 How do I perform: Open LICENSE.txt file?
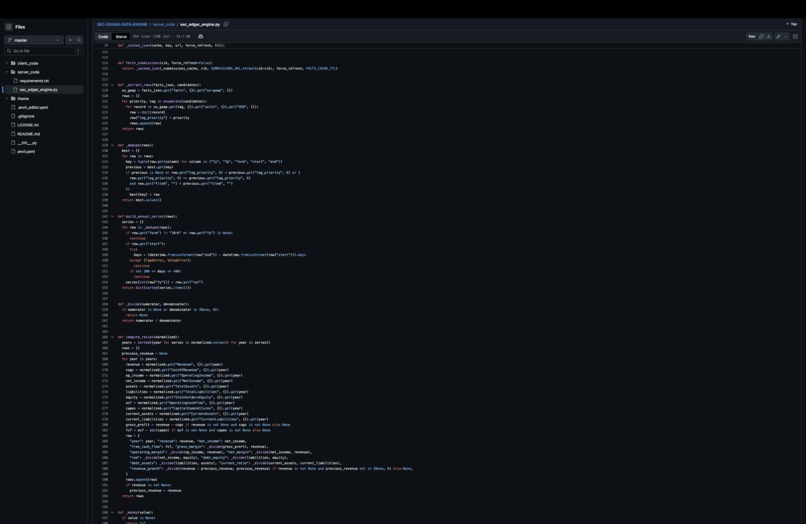point(28,125)
